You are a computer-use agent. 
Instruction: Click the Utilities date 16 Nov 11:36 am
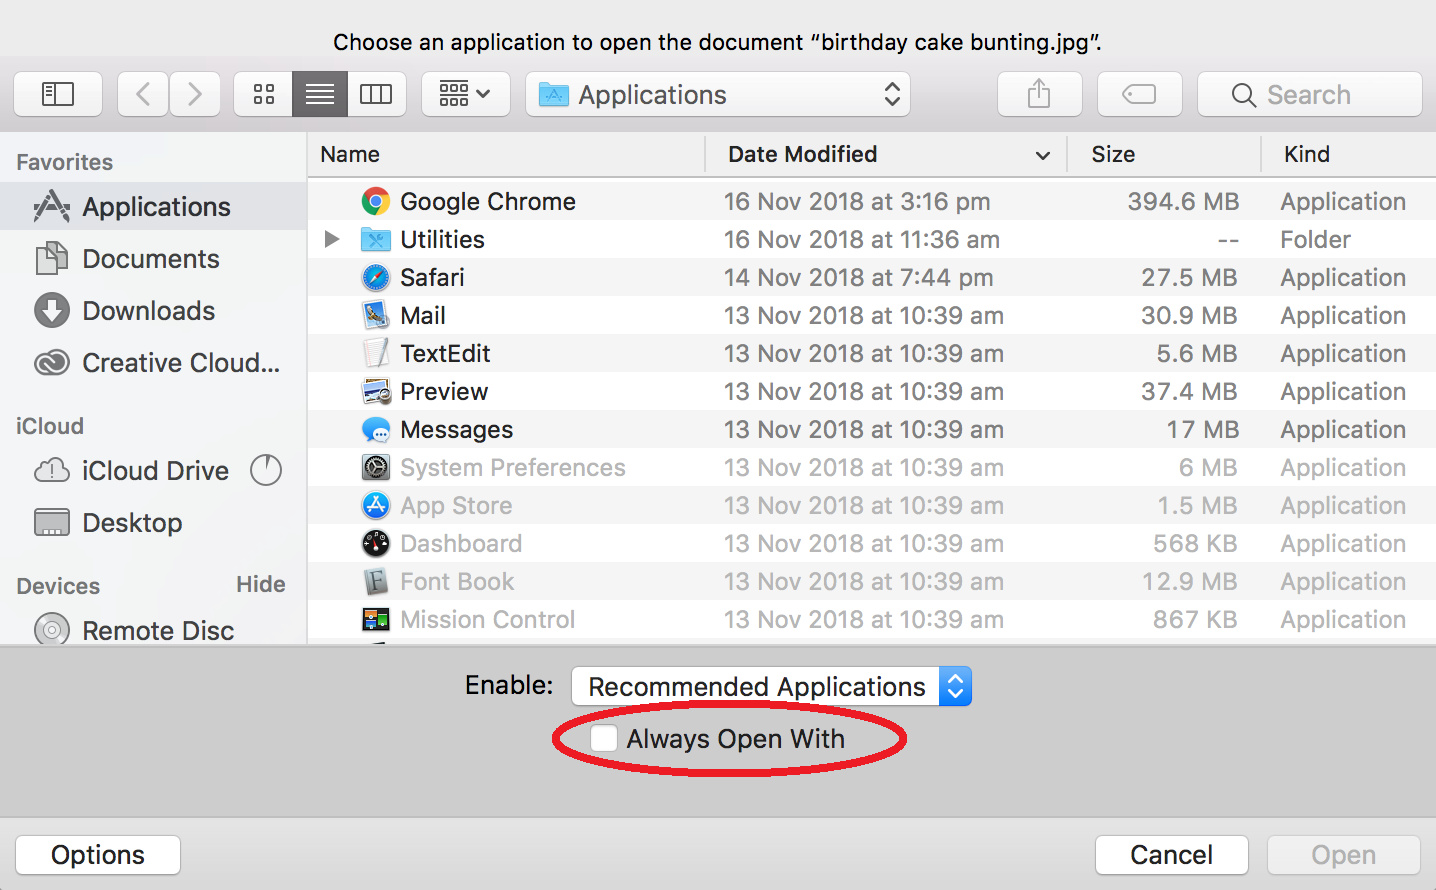point(862,240)
